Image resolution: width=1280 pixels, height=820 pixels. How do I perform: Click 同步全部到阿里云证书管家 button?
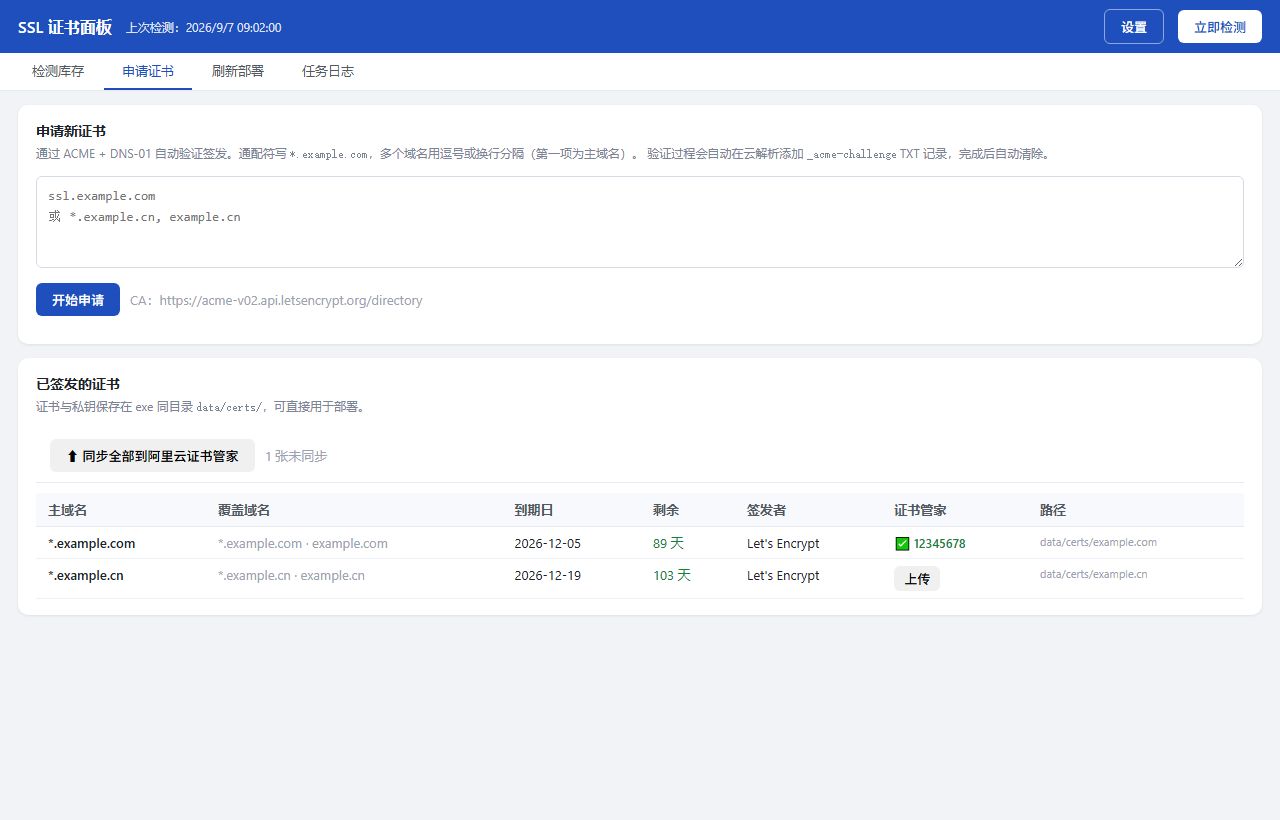[152, 456]
